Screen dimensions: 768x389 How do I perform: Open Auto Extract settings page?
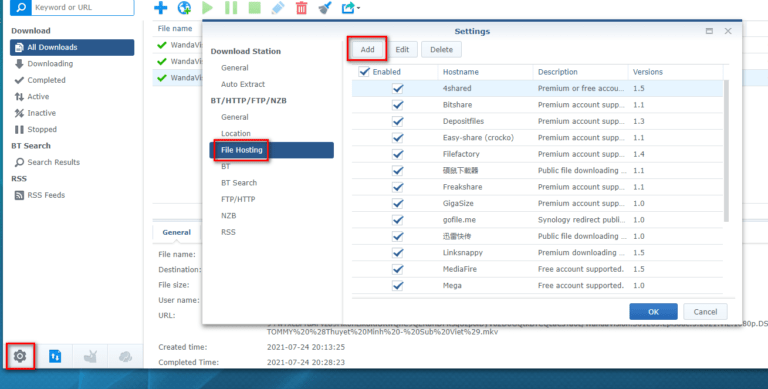click(x=243, y=84)
